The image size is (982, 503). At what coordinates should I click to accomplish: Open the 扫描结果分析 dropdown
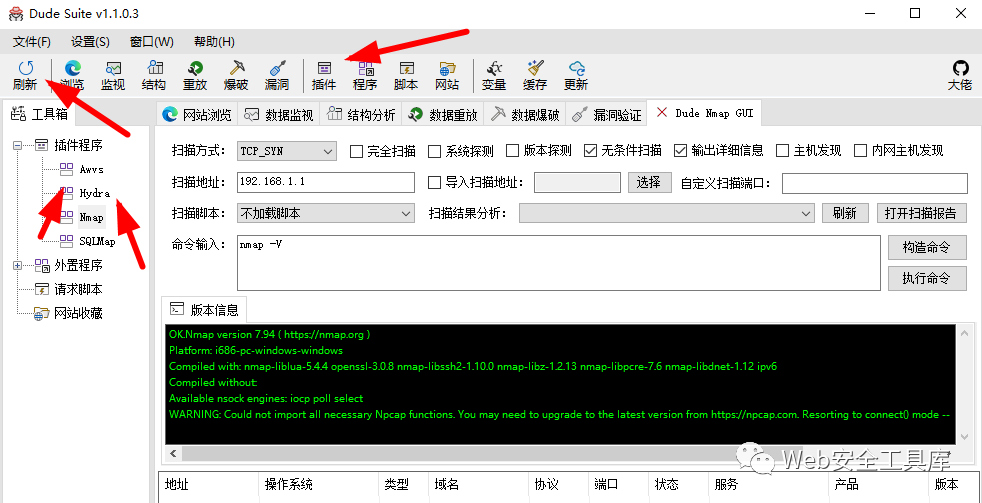pos(666,214)
